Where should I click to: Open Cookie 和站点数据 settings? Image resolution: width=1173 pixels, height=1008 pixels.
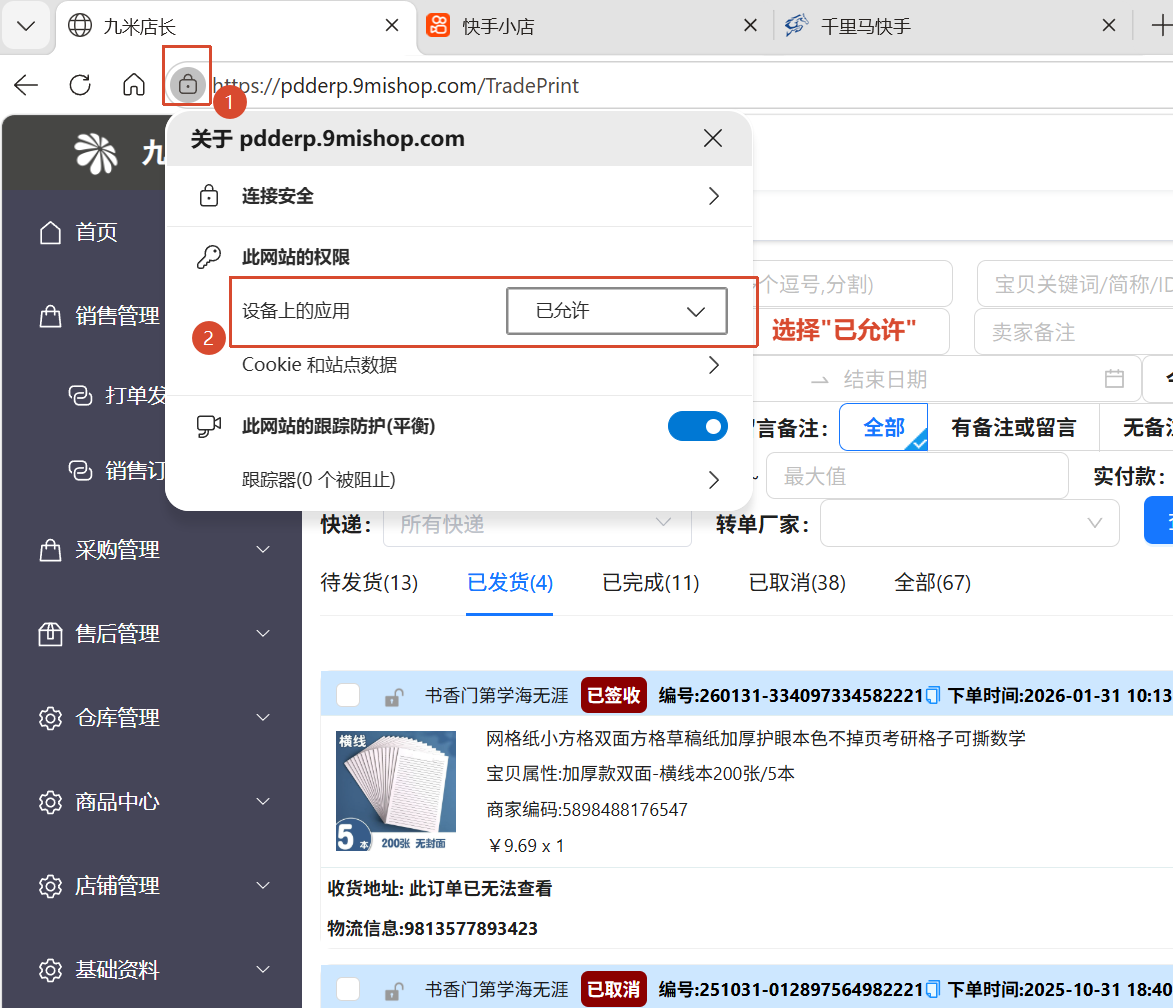(458, 365)
